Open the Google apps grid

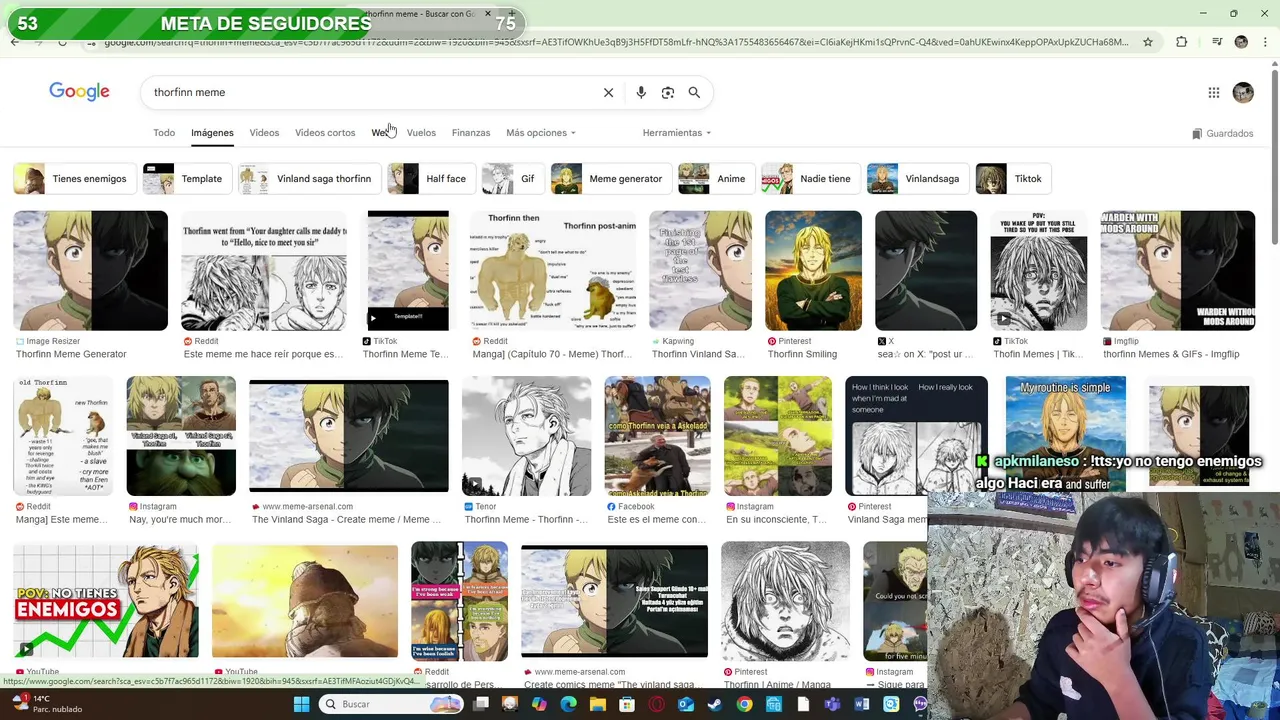1214,93
